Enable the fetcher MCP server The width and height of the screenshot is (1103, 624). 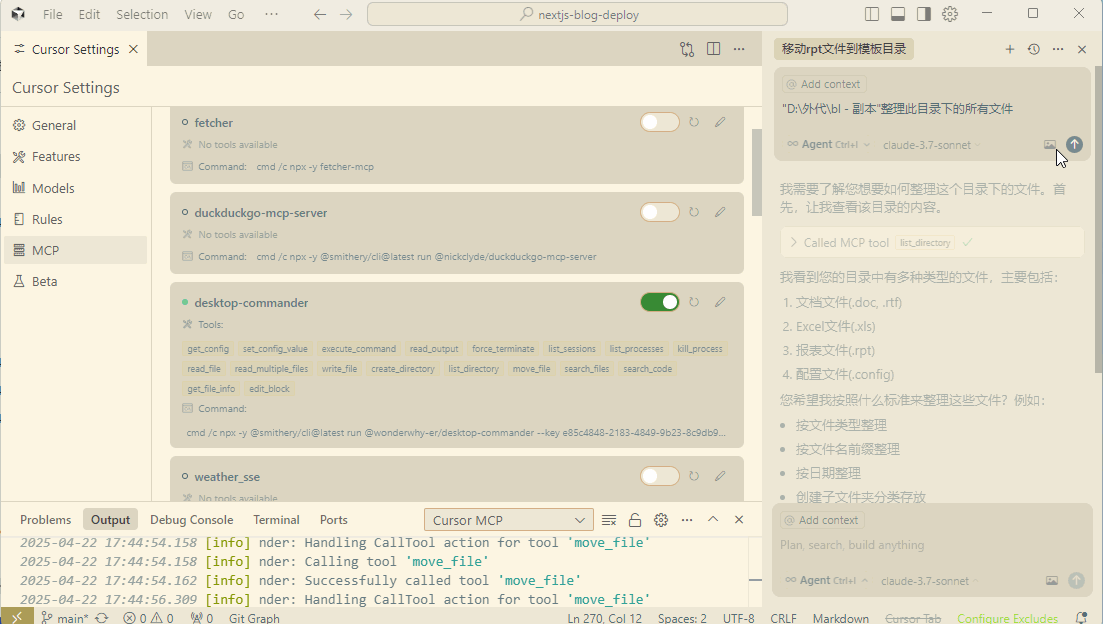(x=660, y=122)
